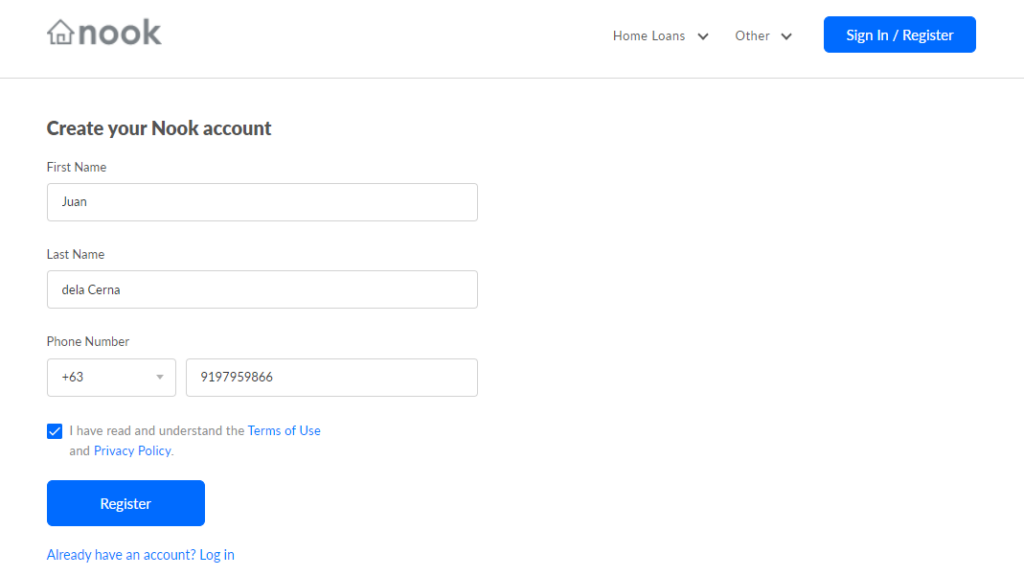Click the Nook house logo
1024x576 pixels.
(x=104, y=33)
